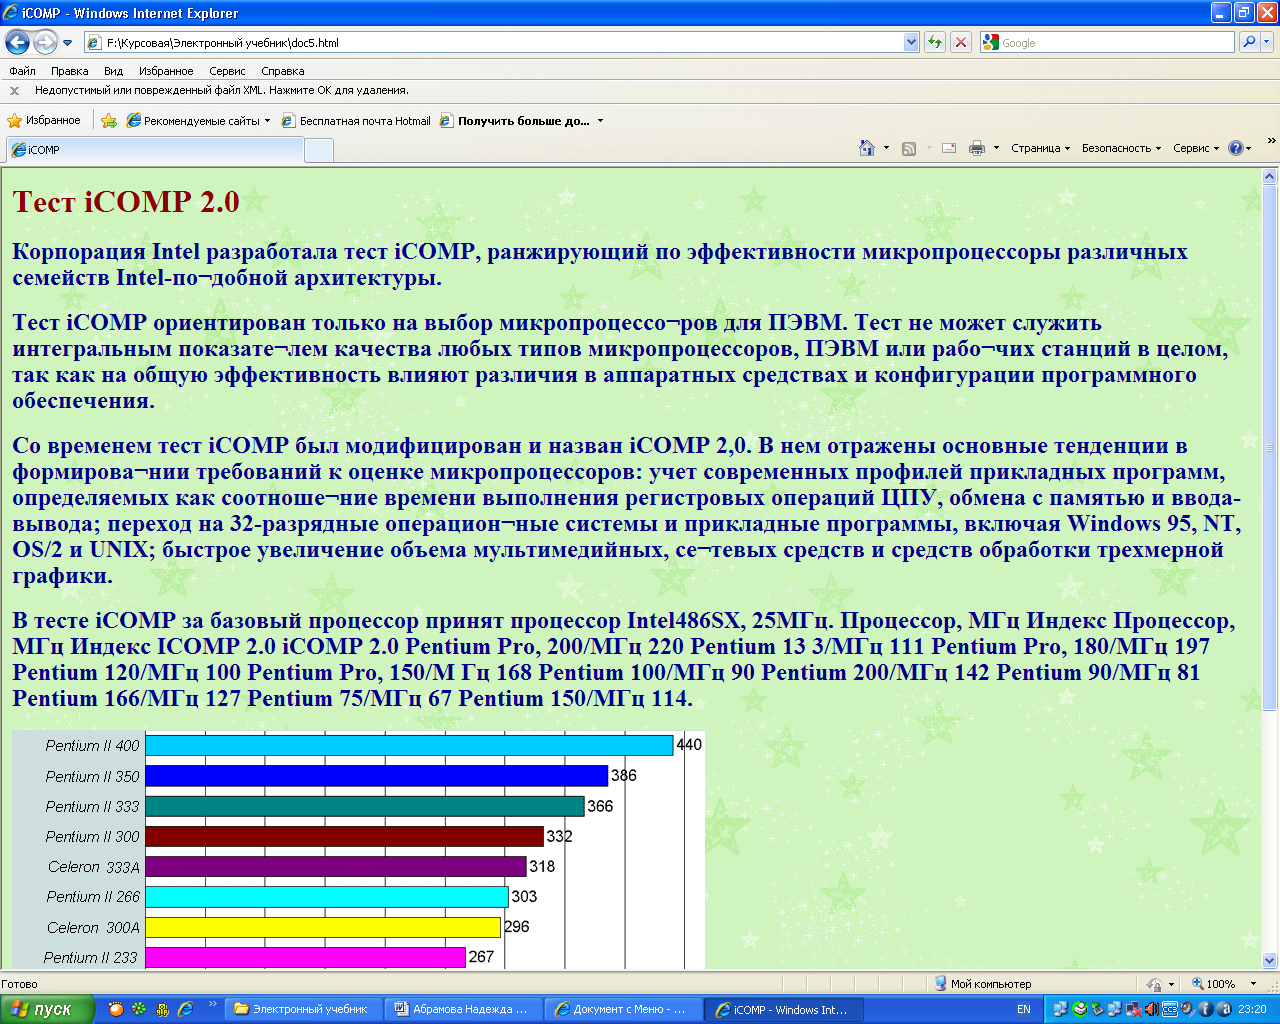Open the Избранное menu in menu bar
Screen dimensions: 1280x1024
[166, 71]
